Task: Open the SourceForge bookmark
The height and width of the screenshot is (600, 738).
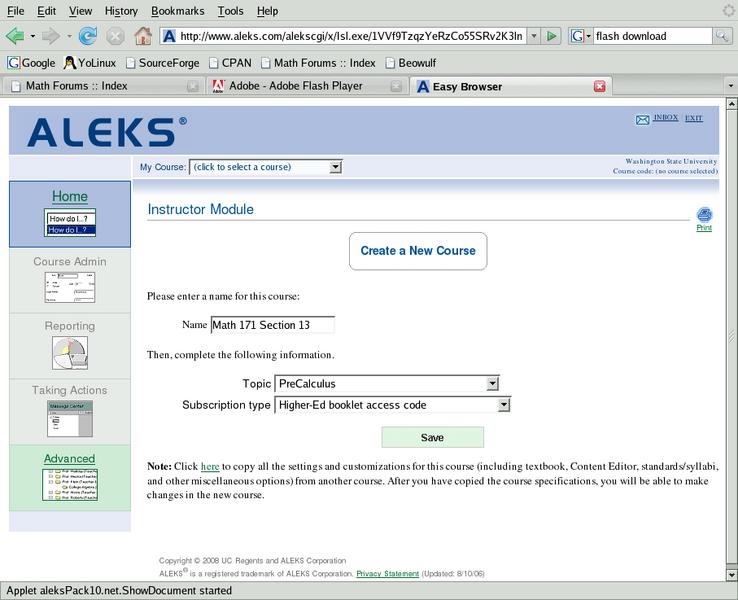Action: coord(163,63)
